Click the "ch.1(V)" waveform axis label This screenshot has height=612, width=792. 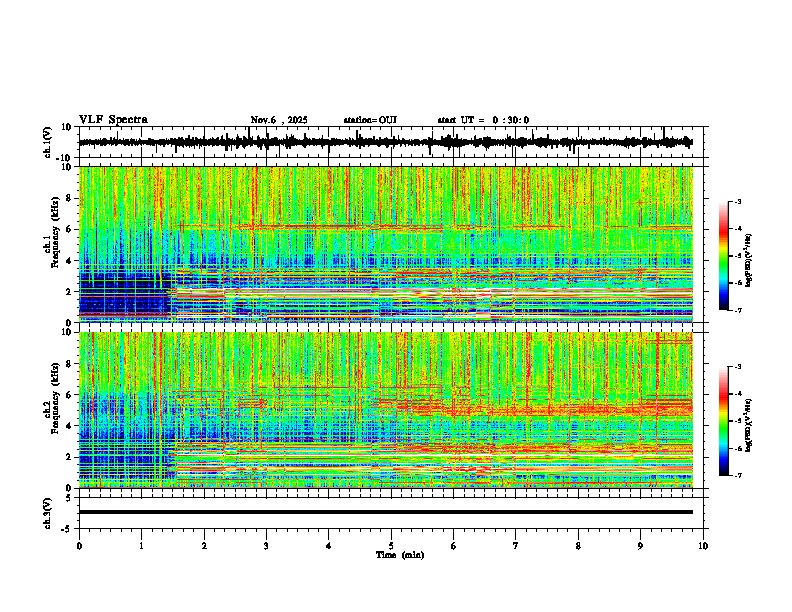pos(48,142)
